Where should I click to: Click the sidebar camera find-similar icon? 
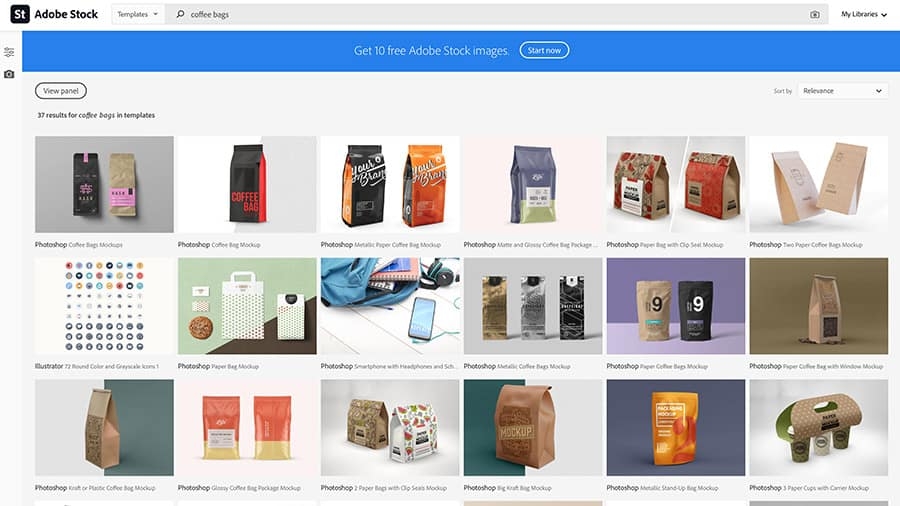pyautogui.click(x=9, y=74)
